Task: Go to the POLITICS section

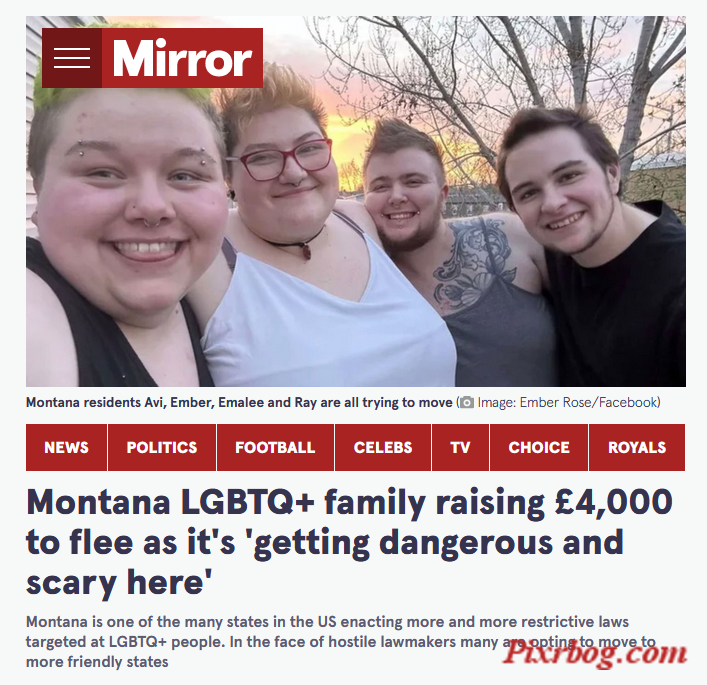Action: (x=162, y=447)
